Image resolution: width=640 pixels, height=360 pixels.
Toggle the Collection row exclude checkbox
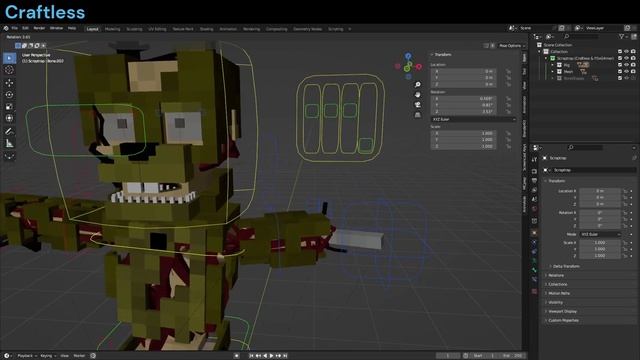pos(620,52)
